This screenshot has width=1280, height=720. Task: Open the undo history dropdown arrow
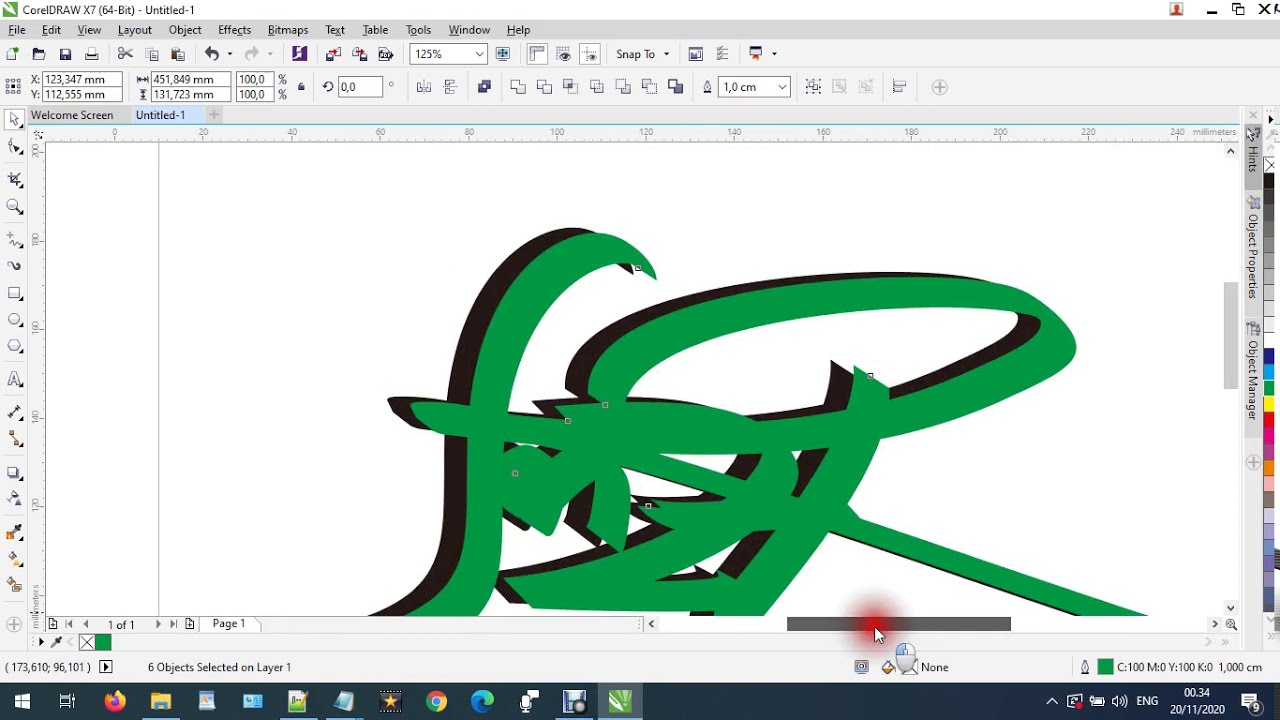[229, 54]
